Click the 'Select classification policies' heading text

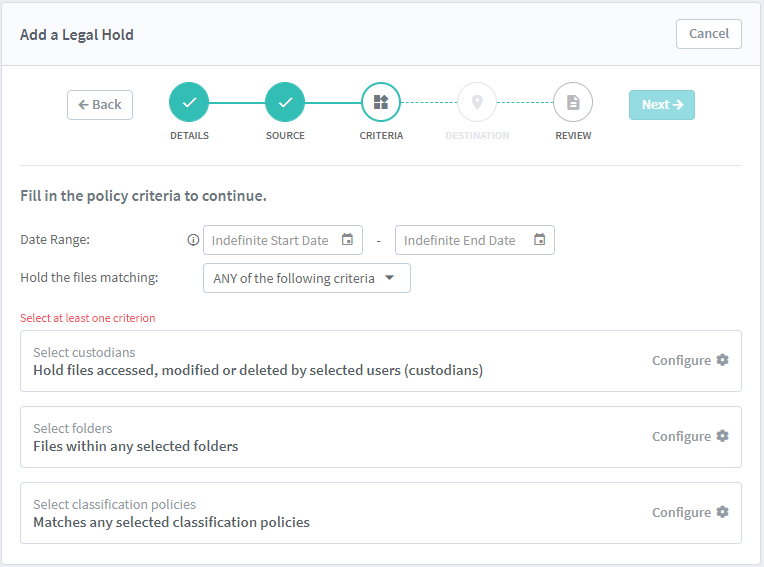tap(115, 504)
